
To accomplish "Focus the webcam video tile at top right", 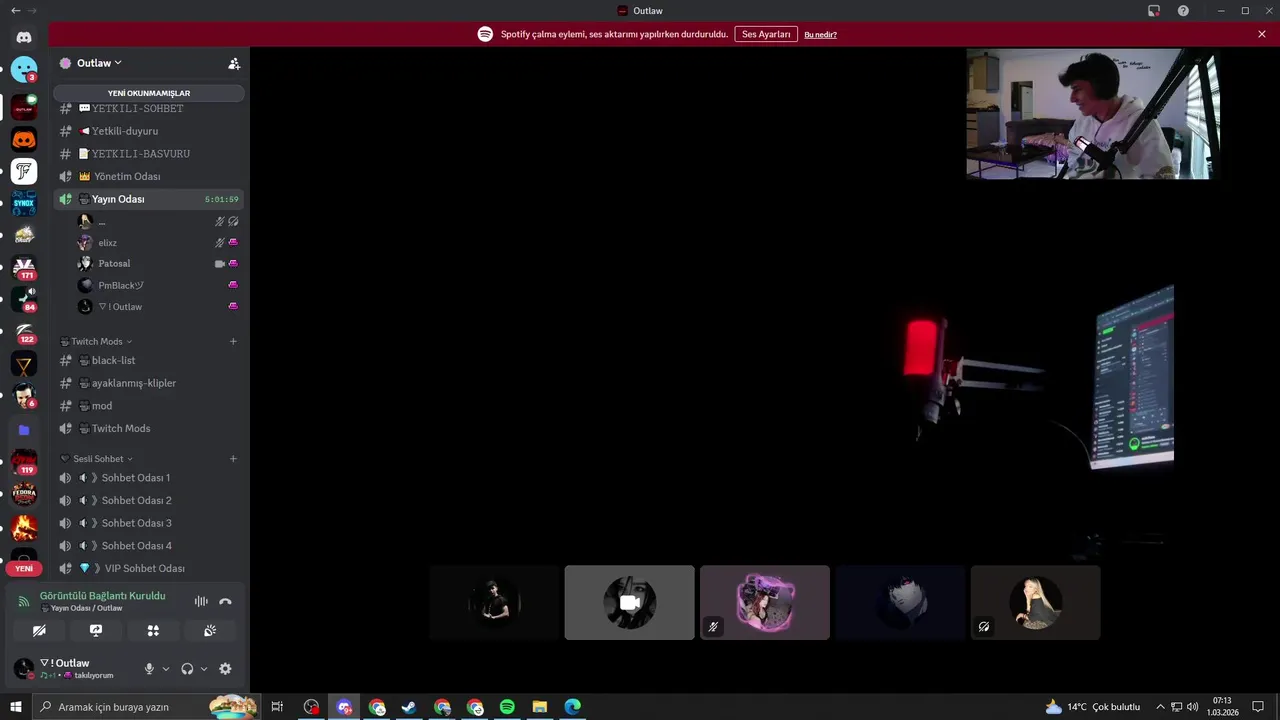I will pyautogui.click(x=1093, y=114).
